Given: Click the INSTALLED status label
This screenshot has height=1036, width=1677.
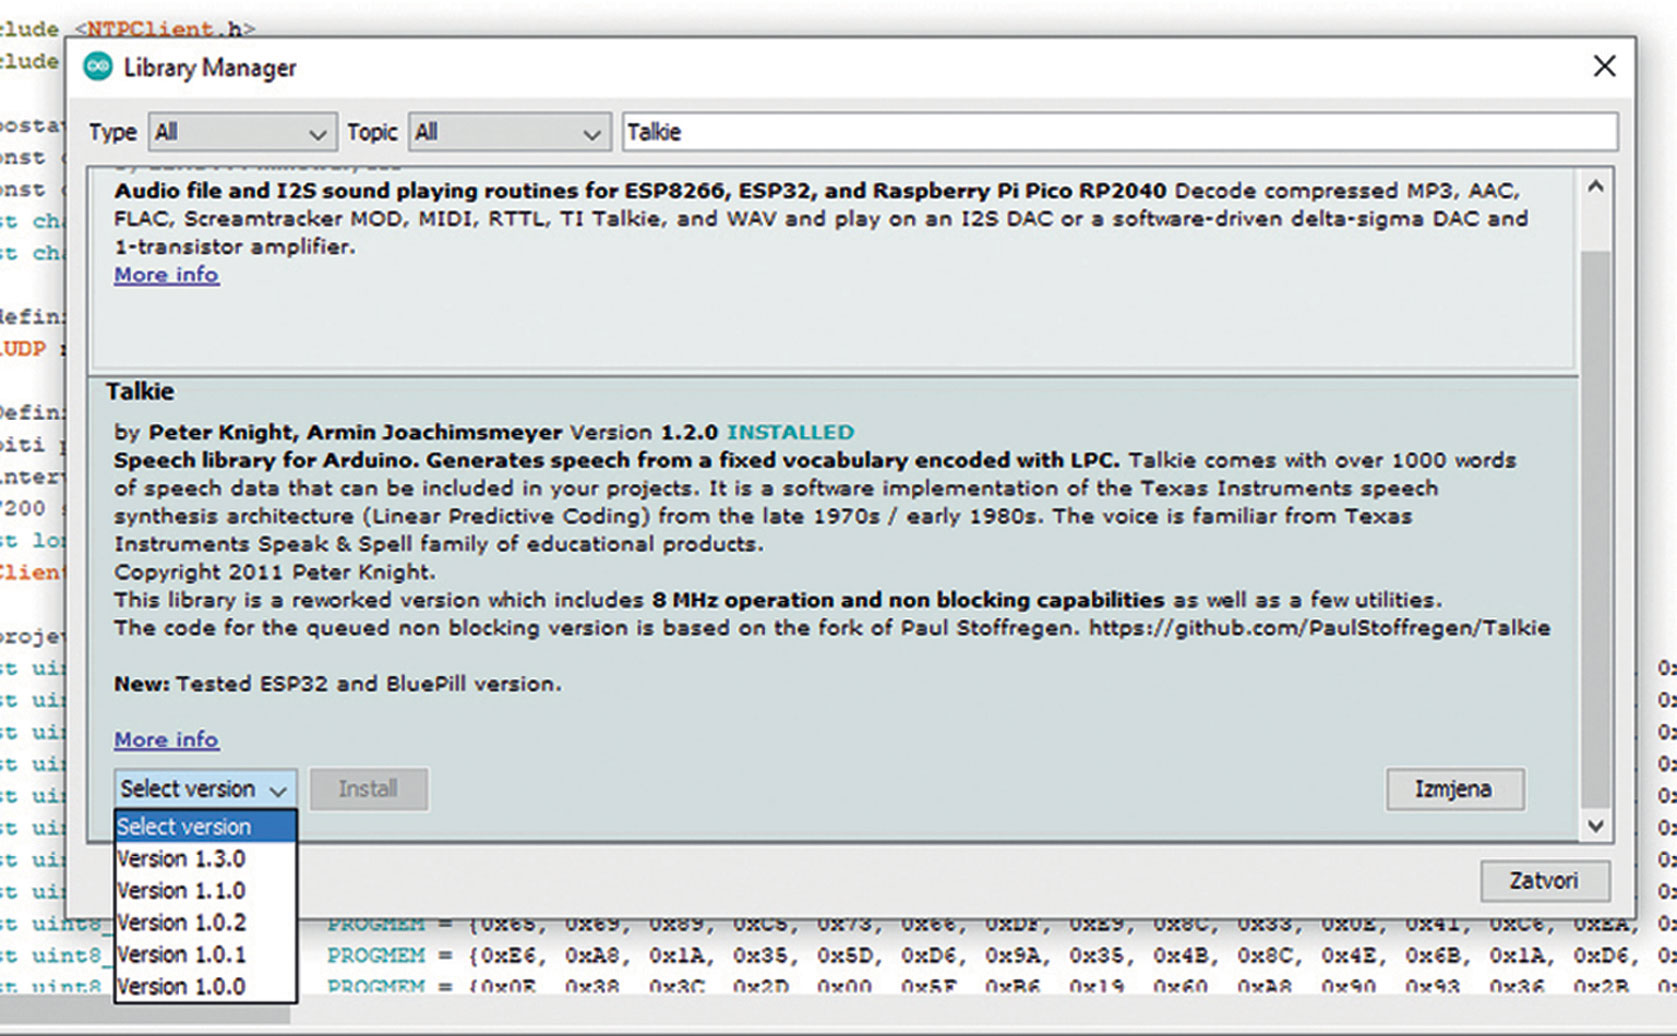Looking at the screenshot, I should (790, 432).
